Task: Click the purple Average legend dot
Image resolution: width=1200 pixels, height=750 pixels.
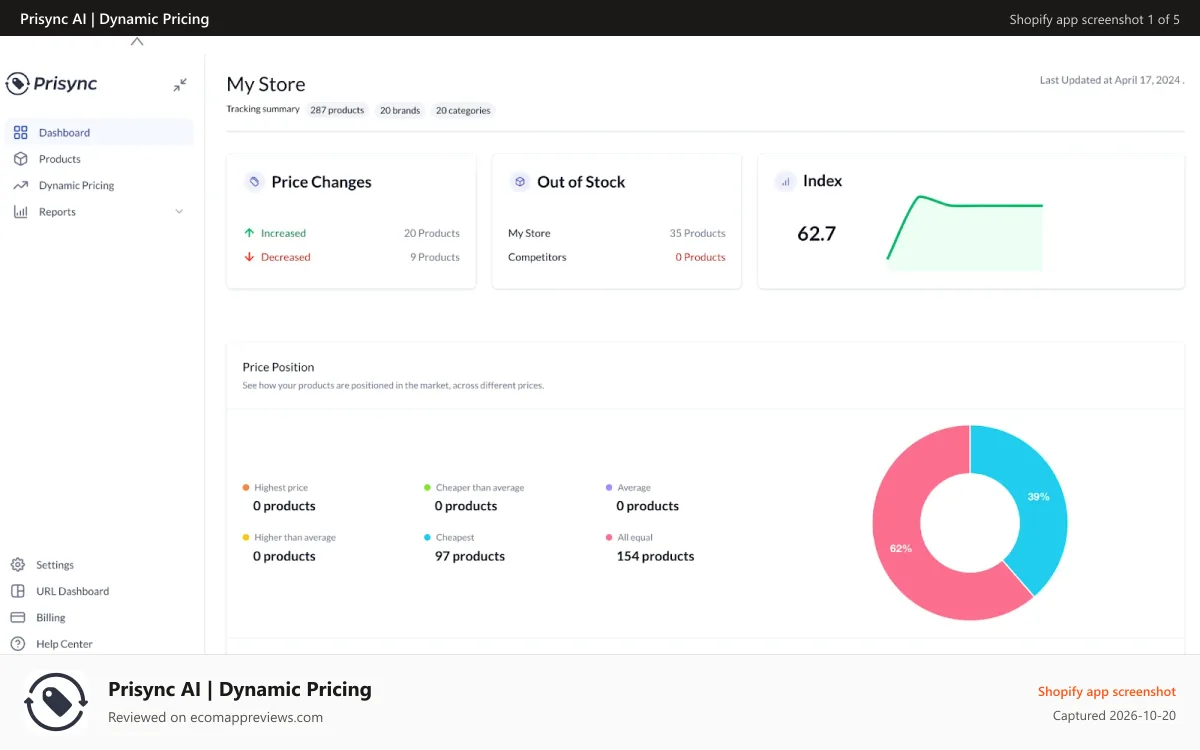Action: coord(609,487)
